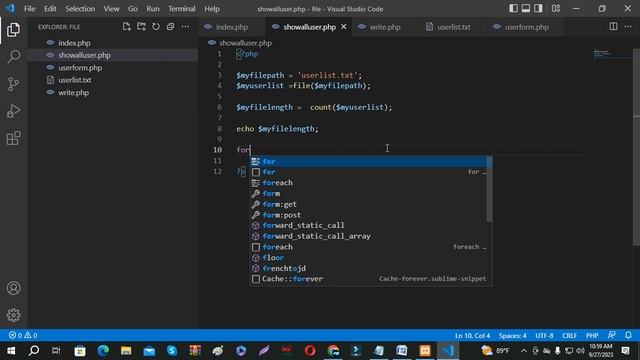Split the editor to the right
Image resolution: width=640 pixels, height=360 pixels.
tap(613, 27)
